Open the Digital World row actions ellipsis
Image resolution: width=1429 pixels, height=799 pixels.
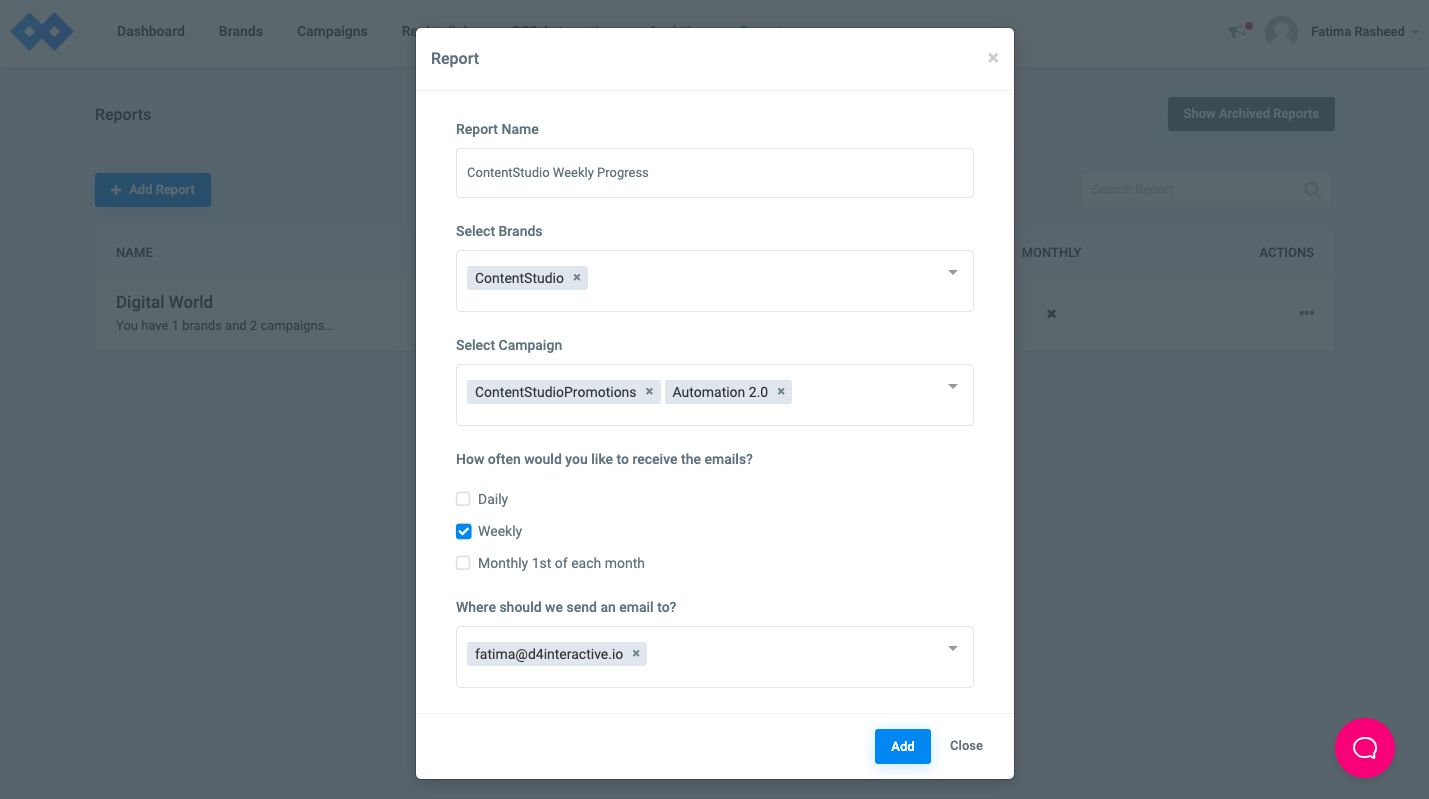(1306, 313)
